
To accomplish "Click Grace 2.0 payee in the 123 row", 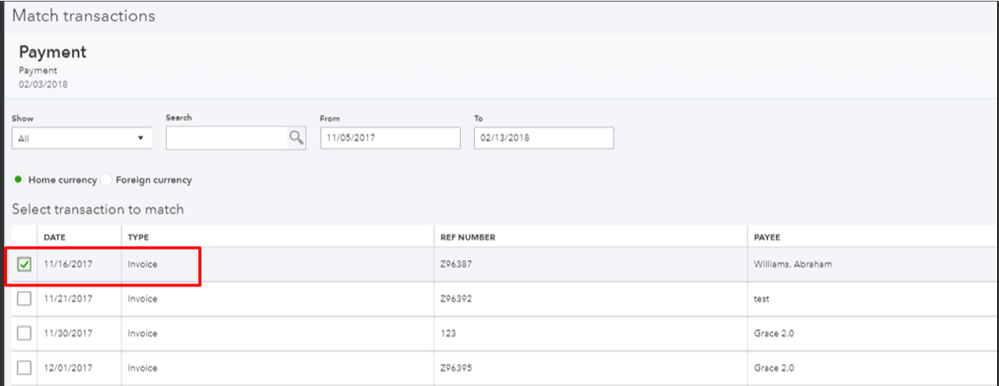I will pos(773,333).
